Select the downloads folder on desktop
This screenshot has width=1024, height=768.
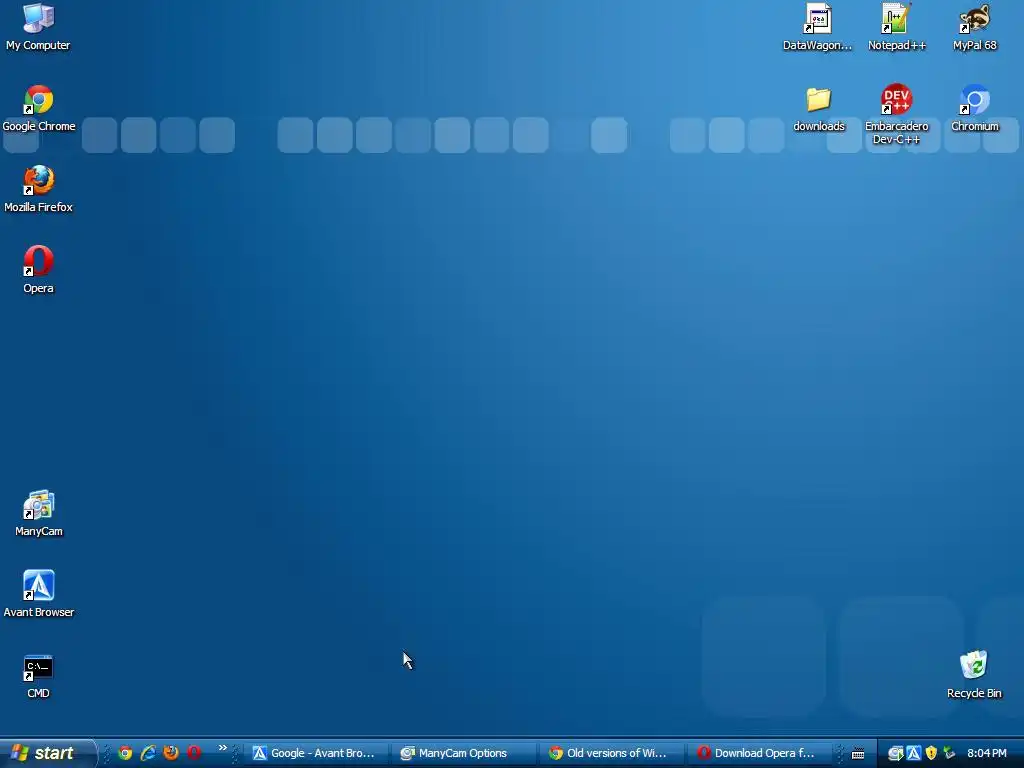(x=818, y=108)
